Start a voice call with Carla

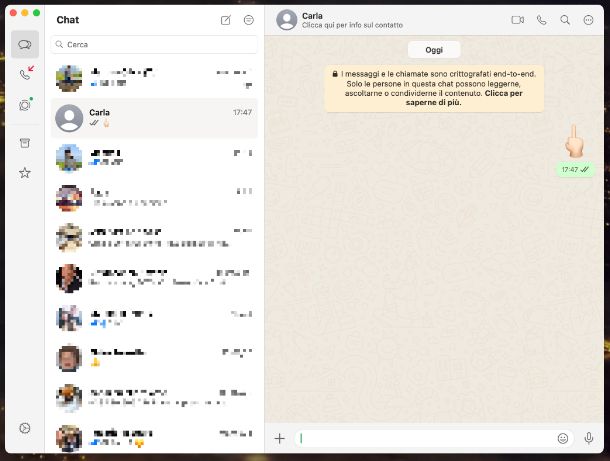(x=542, y=20)
